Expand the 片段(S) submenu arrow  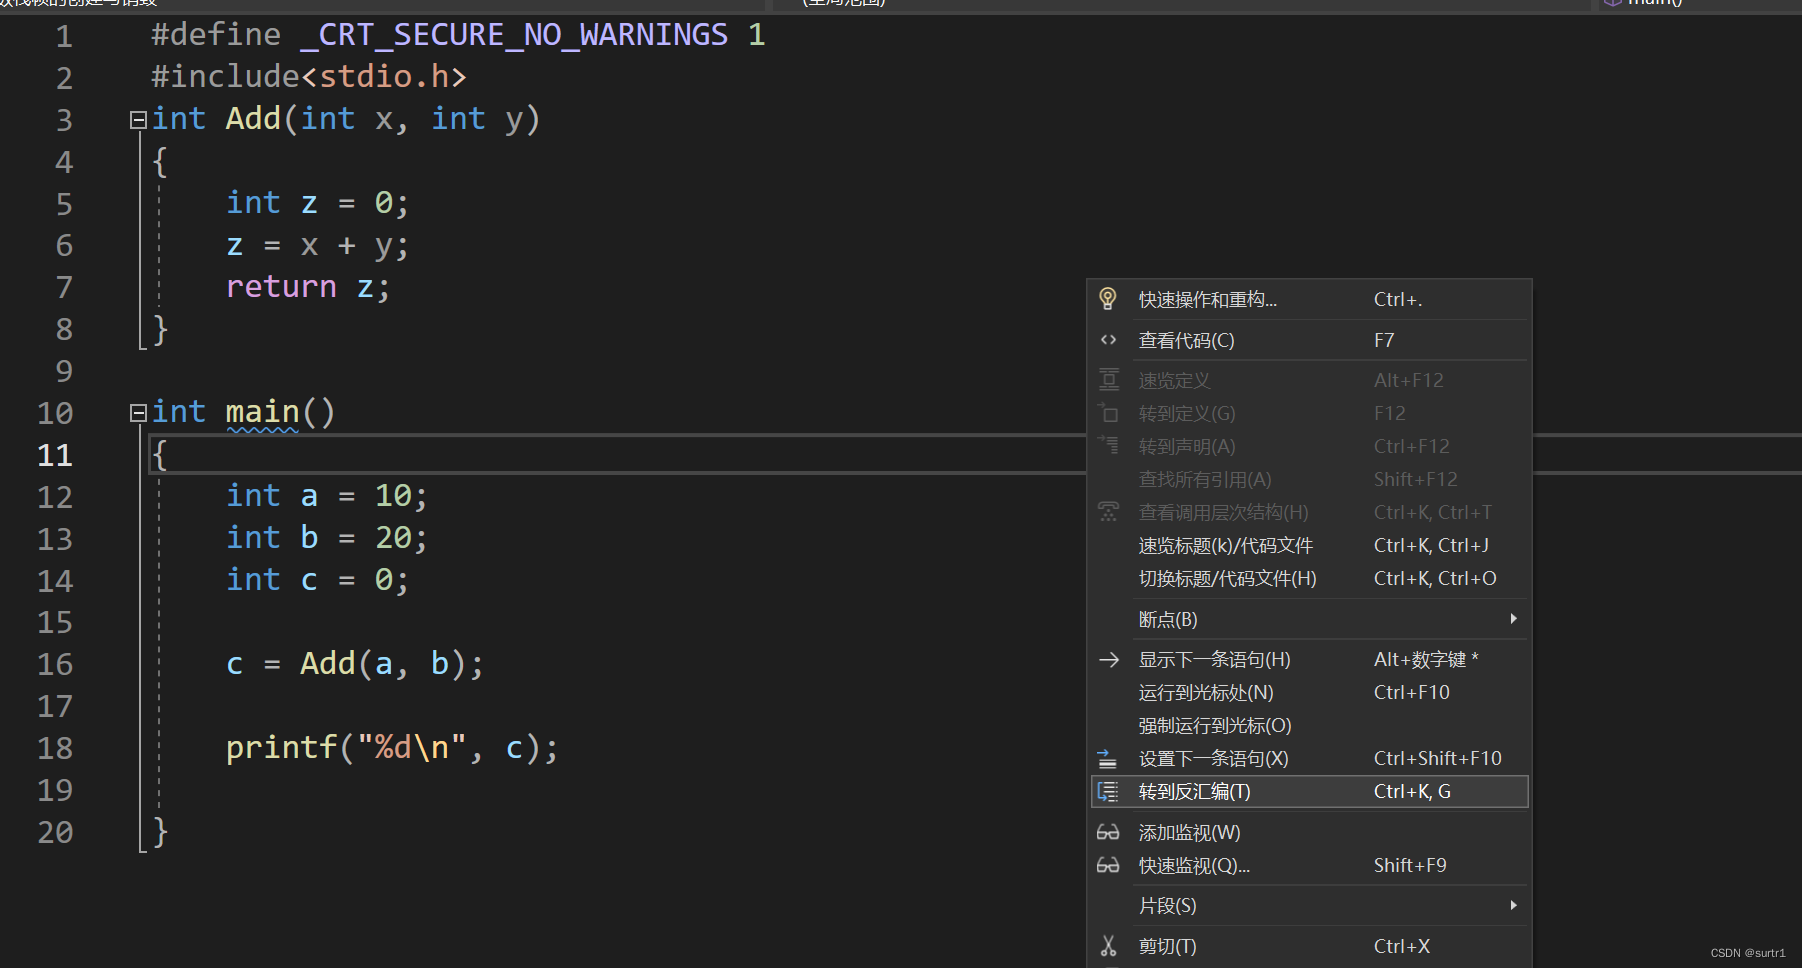1514,905
